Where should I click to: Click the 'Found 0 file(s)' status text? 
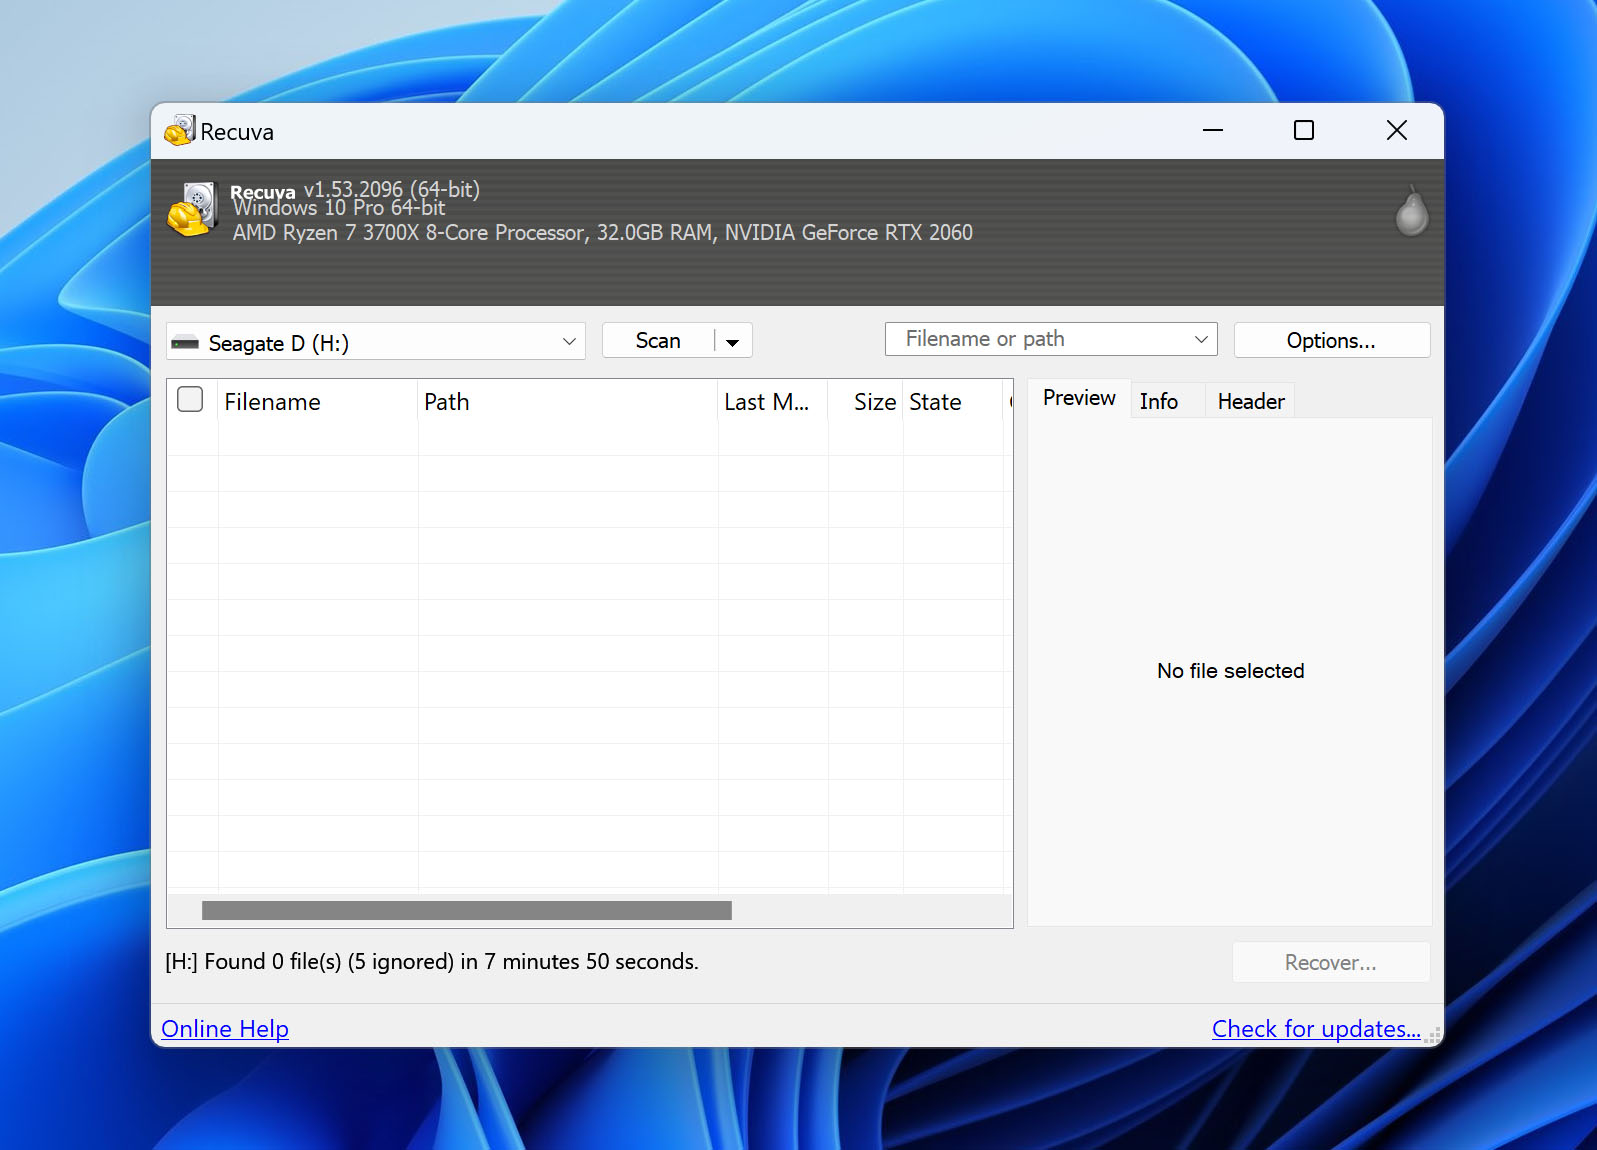pyautogui.click(x=432, y=961)
